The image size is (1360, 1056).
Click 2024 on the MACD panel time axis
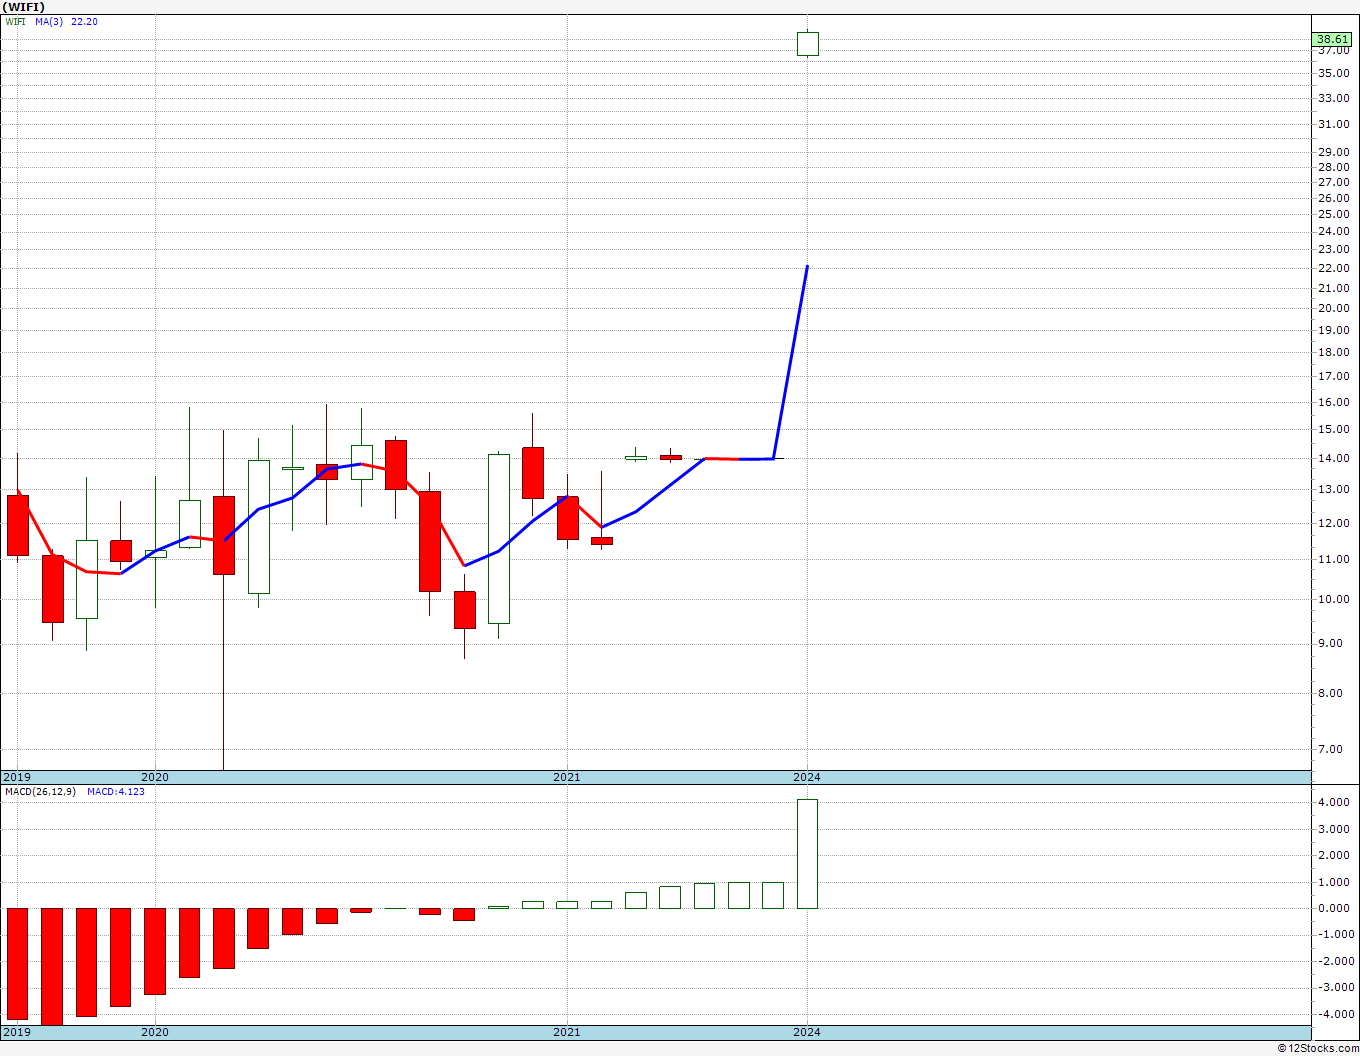(807, 1032)
